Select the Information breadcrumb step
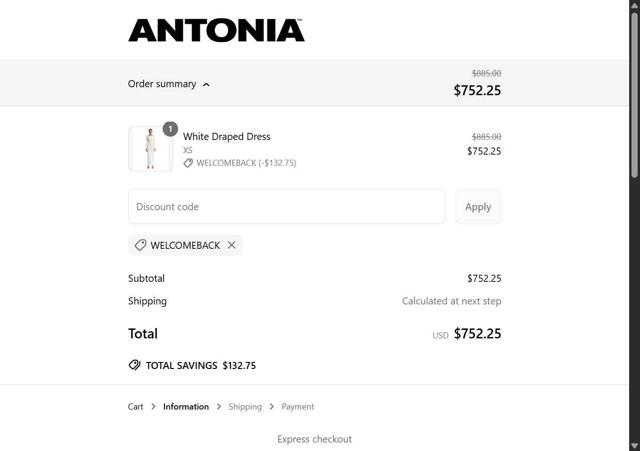640x451 pixels. (186, 407)
